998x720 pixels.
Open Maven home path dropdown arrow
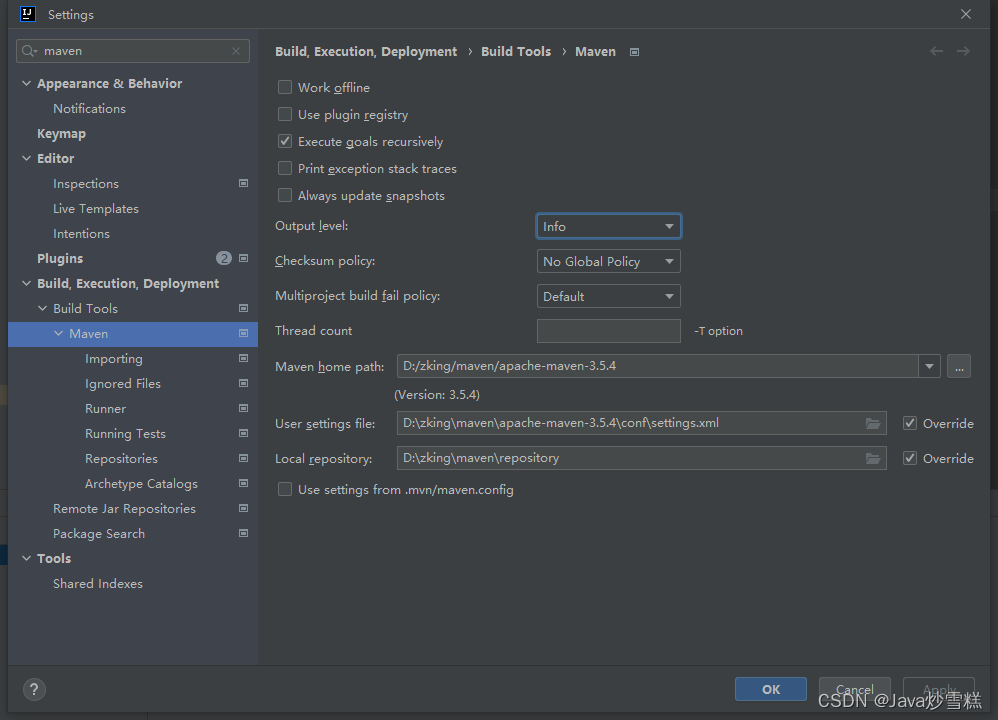point(929,366)
